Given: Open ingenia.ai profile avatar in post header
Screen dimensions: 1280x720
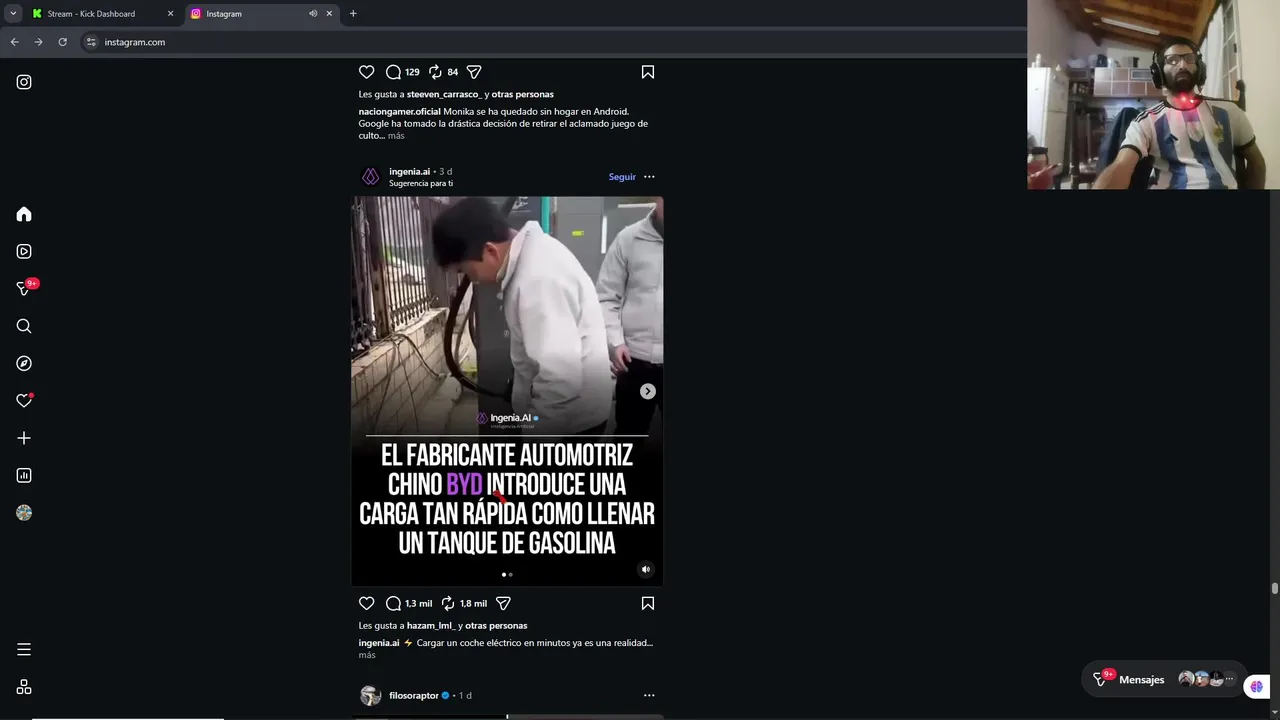Looking at the screenshot, I should point(371,177).
